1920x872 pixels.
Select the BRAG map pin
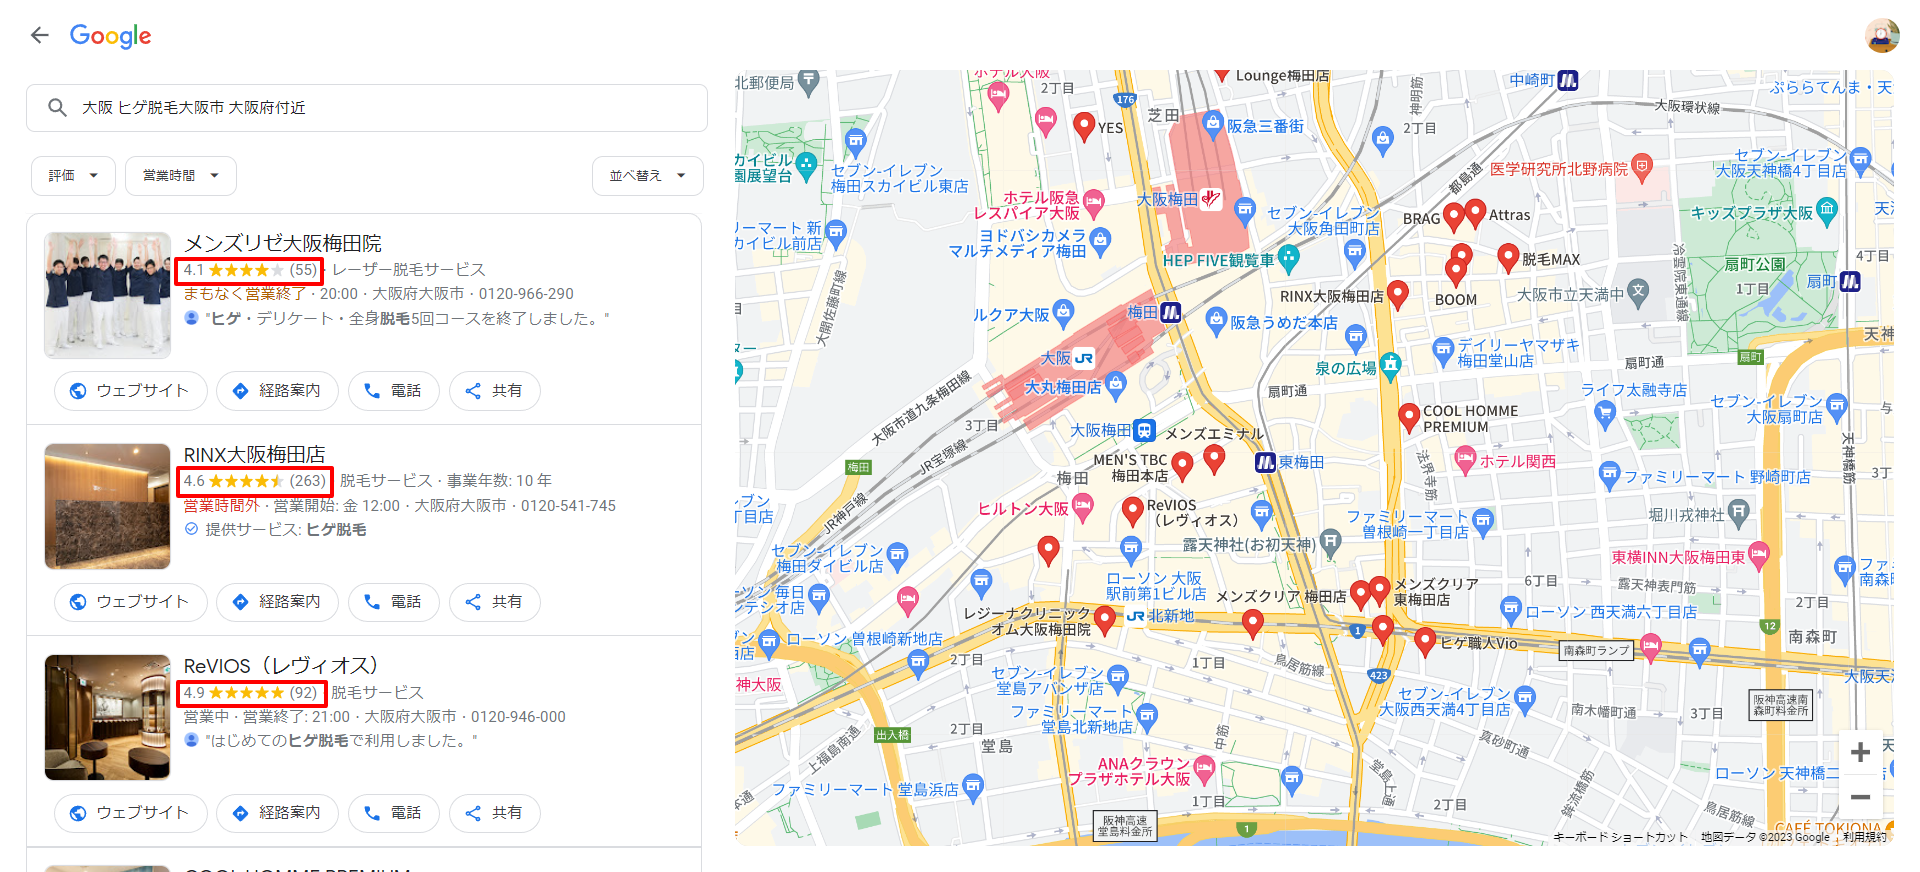click(x=1454, y=216)
